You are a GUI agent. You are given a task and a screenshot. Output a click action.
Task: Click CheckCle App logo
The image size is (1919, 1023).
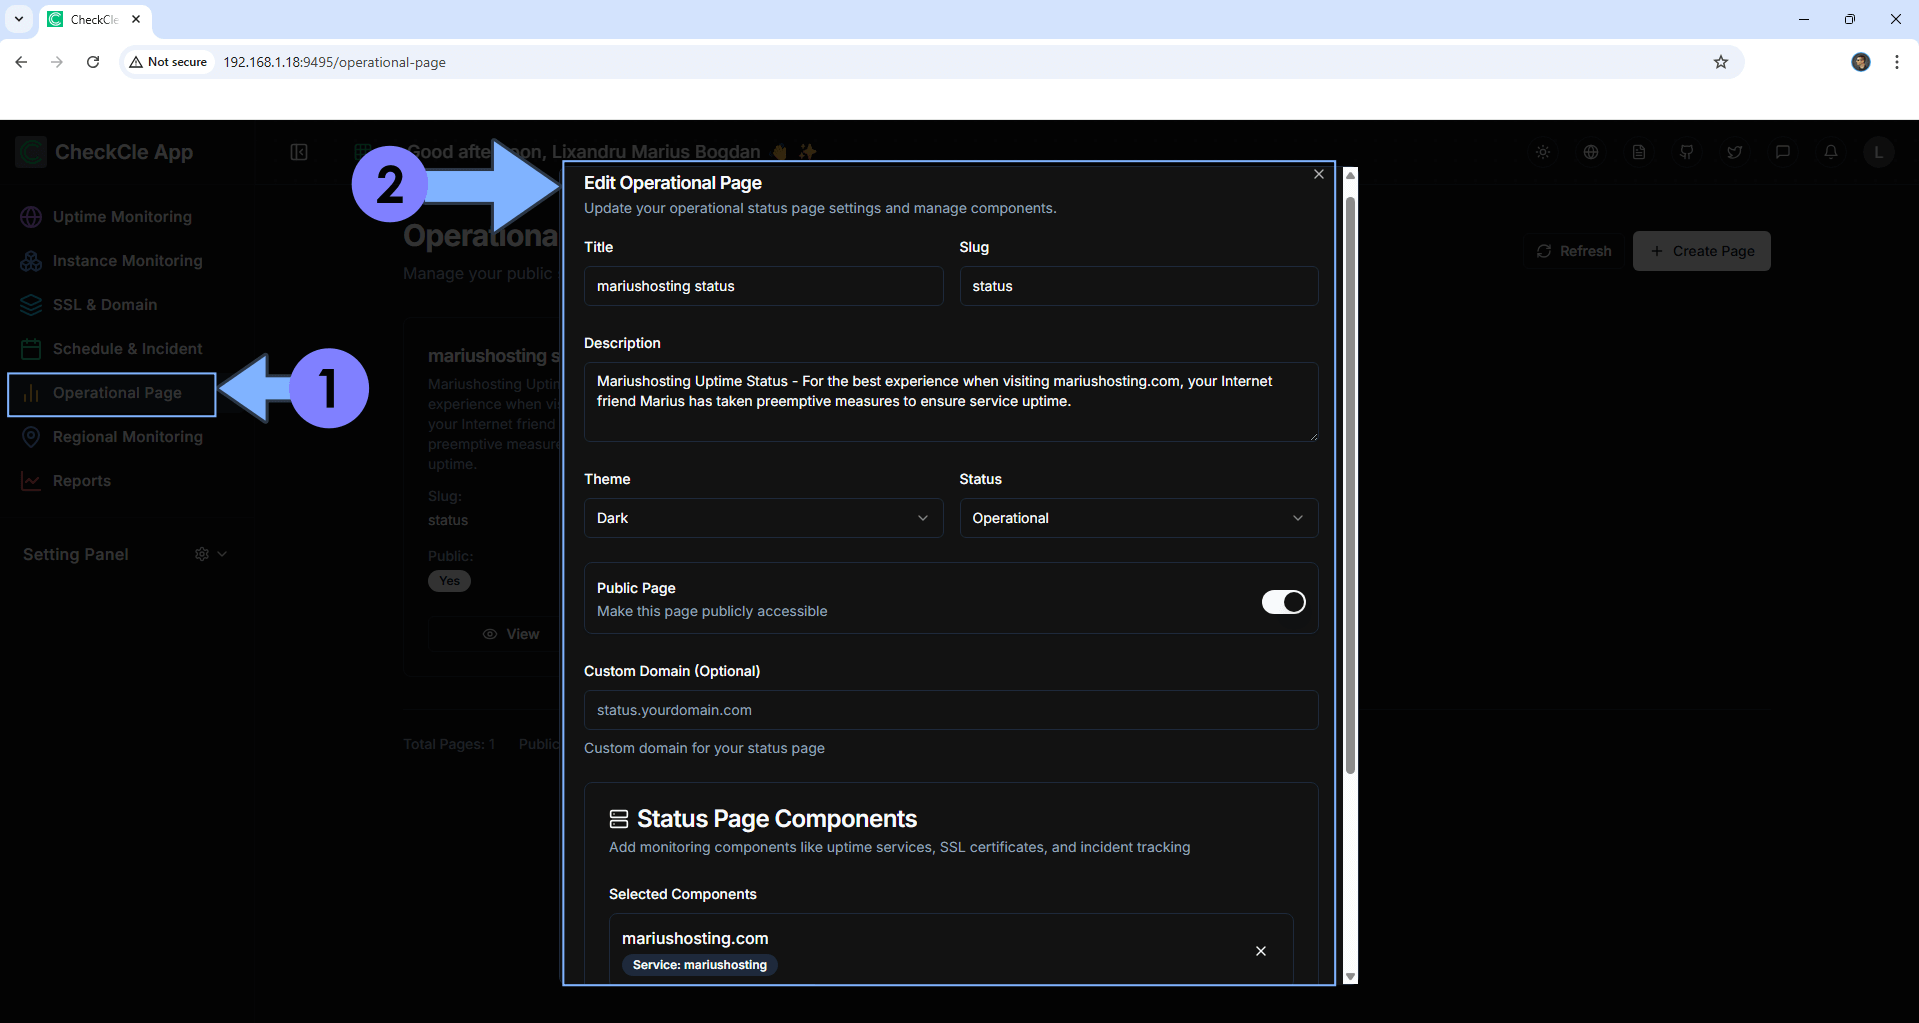pos(31,152)
